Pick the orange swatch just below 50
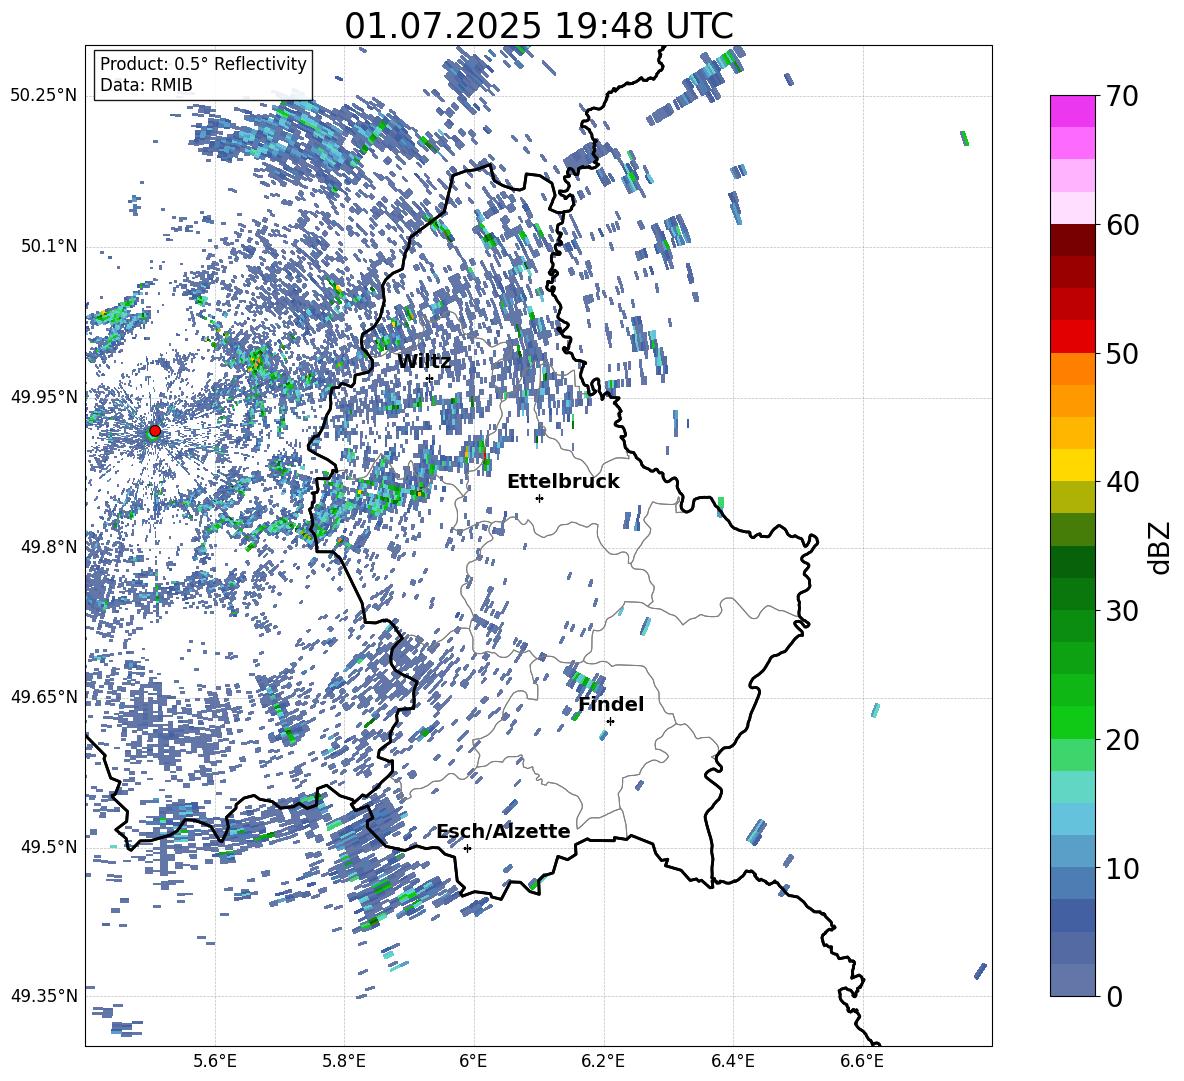1184x1081 pixels. [x=1072, y=369]
